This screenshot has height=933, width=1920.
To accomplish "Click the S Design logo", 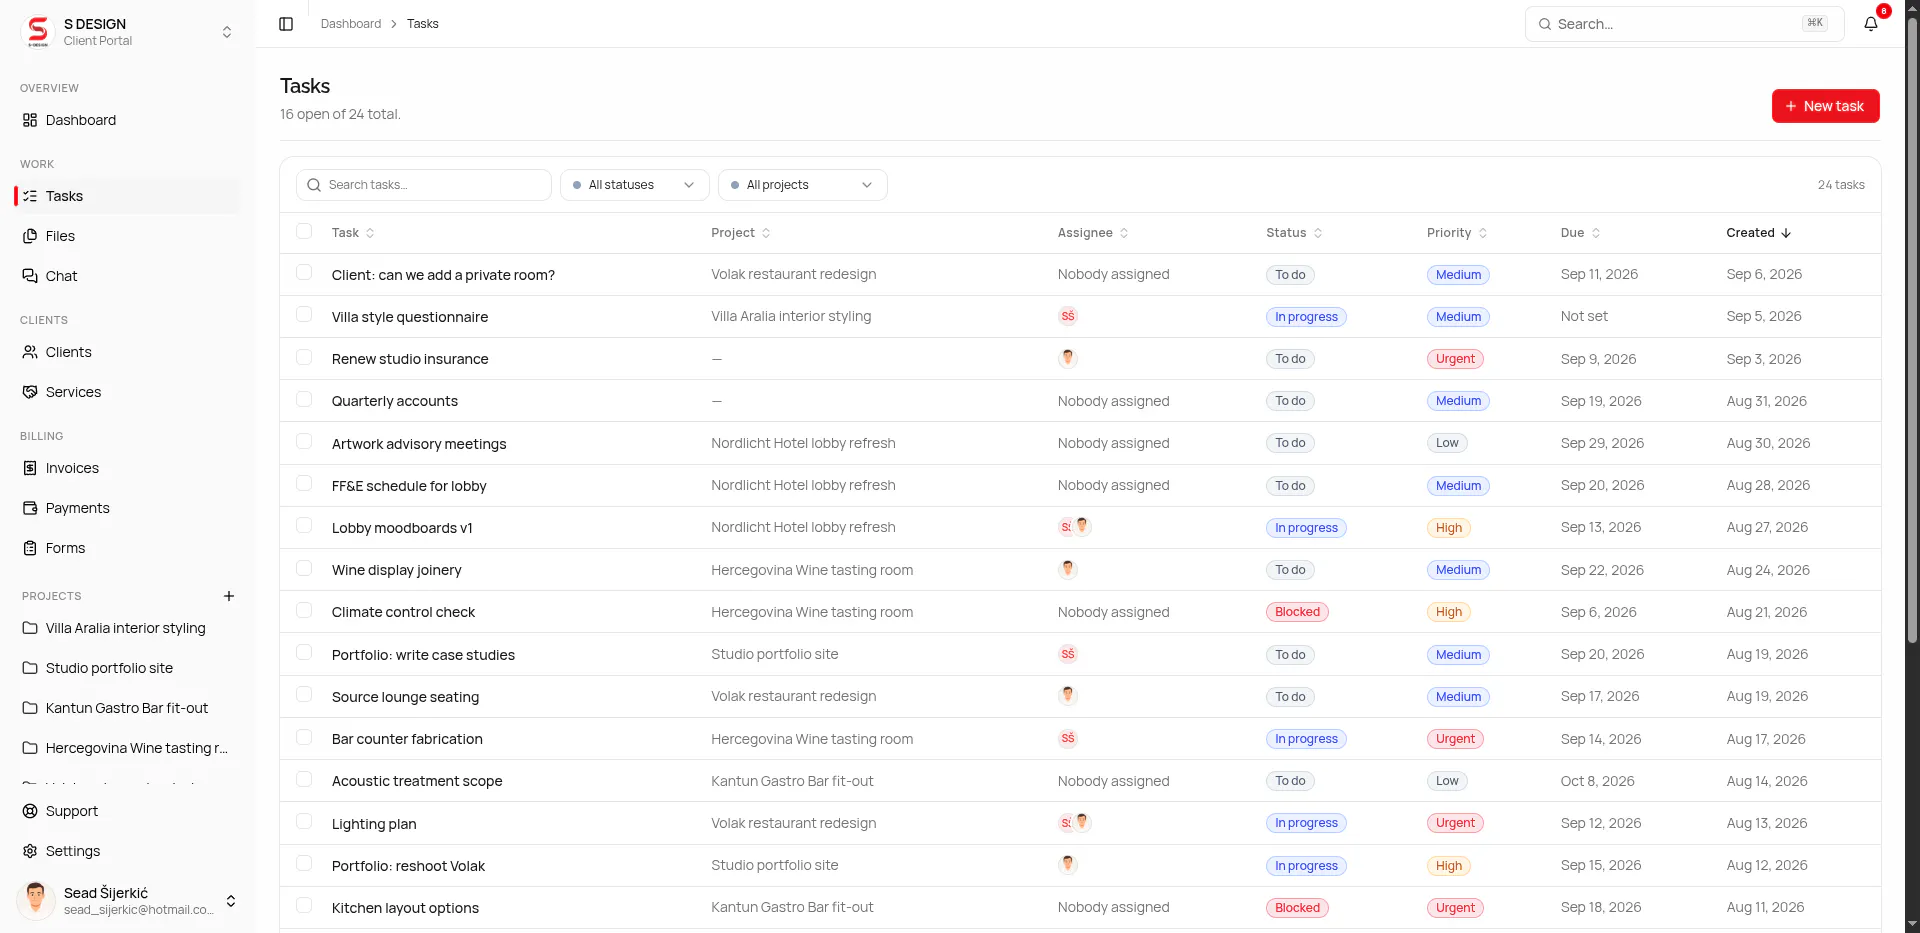I will (x=38, y=31).
